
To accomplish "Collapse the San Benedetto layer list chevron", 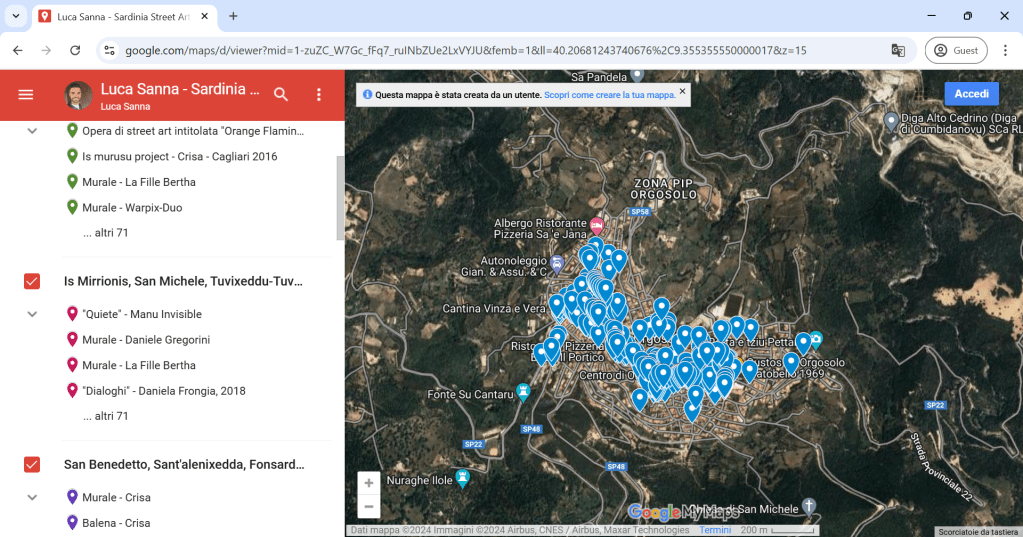I will pyautogui.click(x=32, y=497).
